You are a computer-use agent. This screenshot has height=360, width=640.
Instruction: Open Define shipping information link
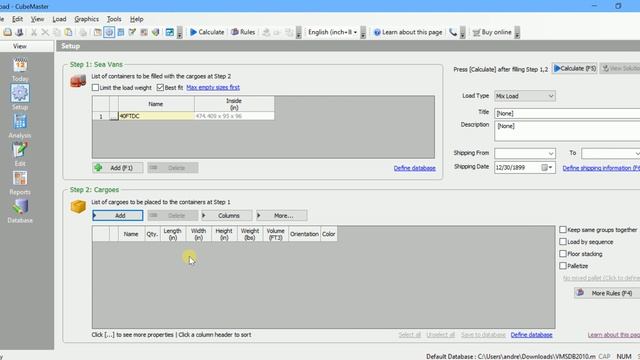[x=601, y=168]
